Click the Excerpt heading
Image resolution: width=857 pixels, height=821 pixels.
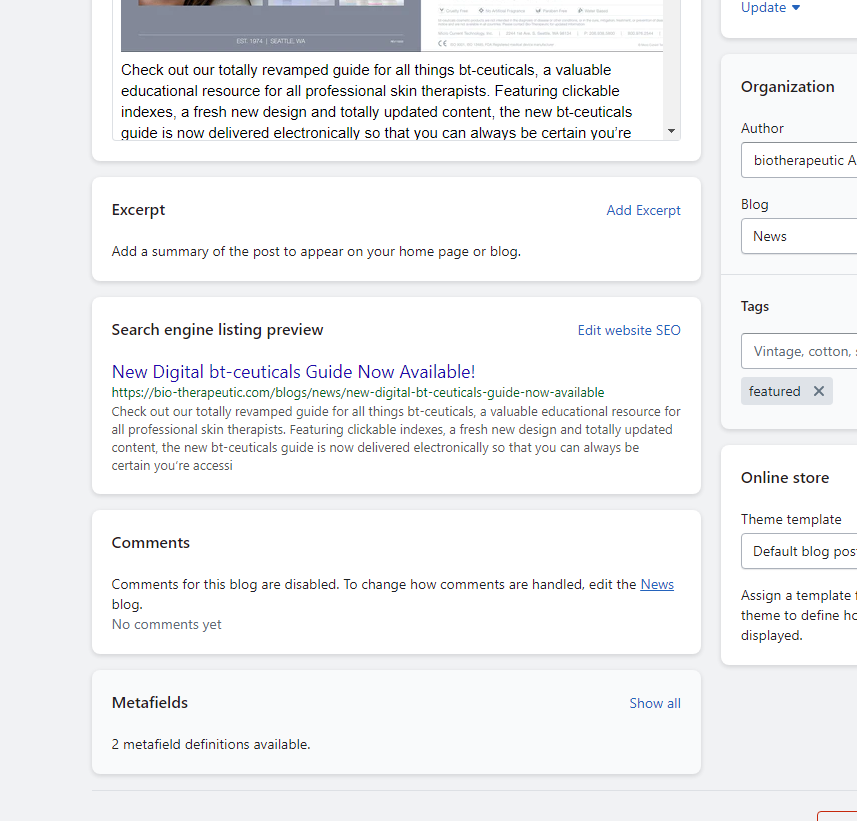click(138, 210)
